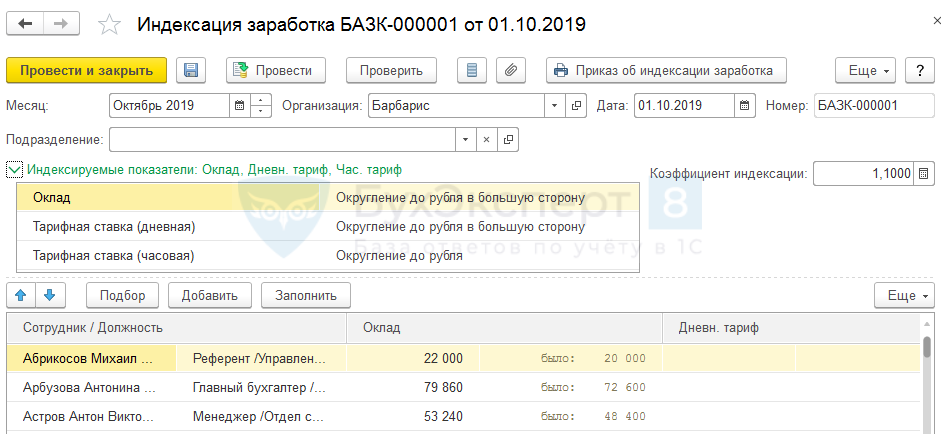
Task: Open calendar picker for Месяц field
Action: tap(238, 105)
